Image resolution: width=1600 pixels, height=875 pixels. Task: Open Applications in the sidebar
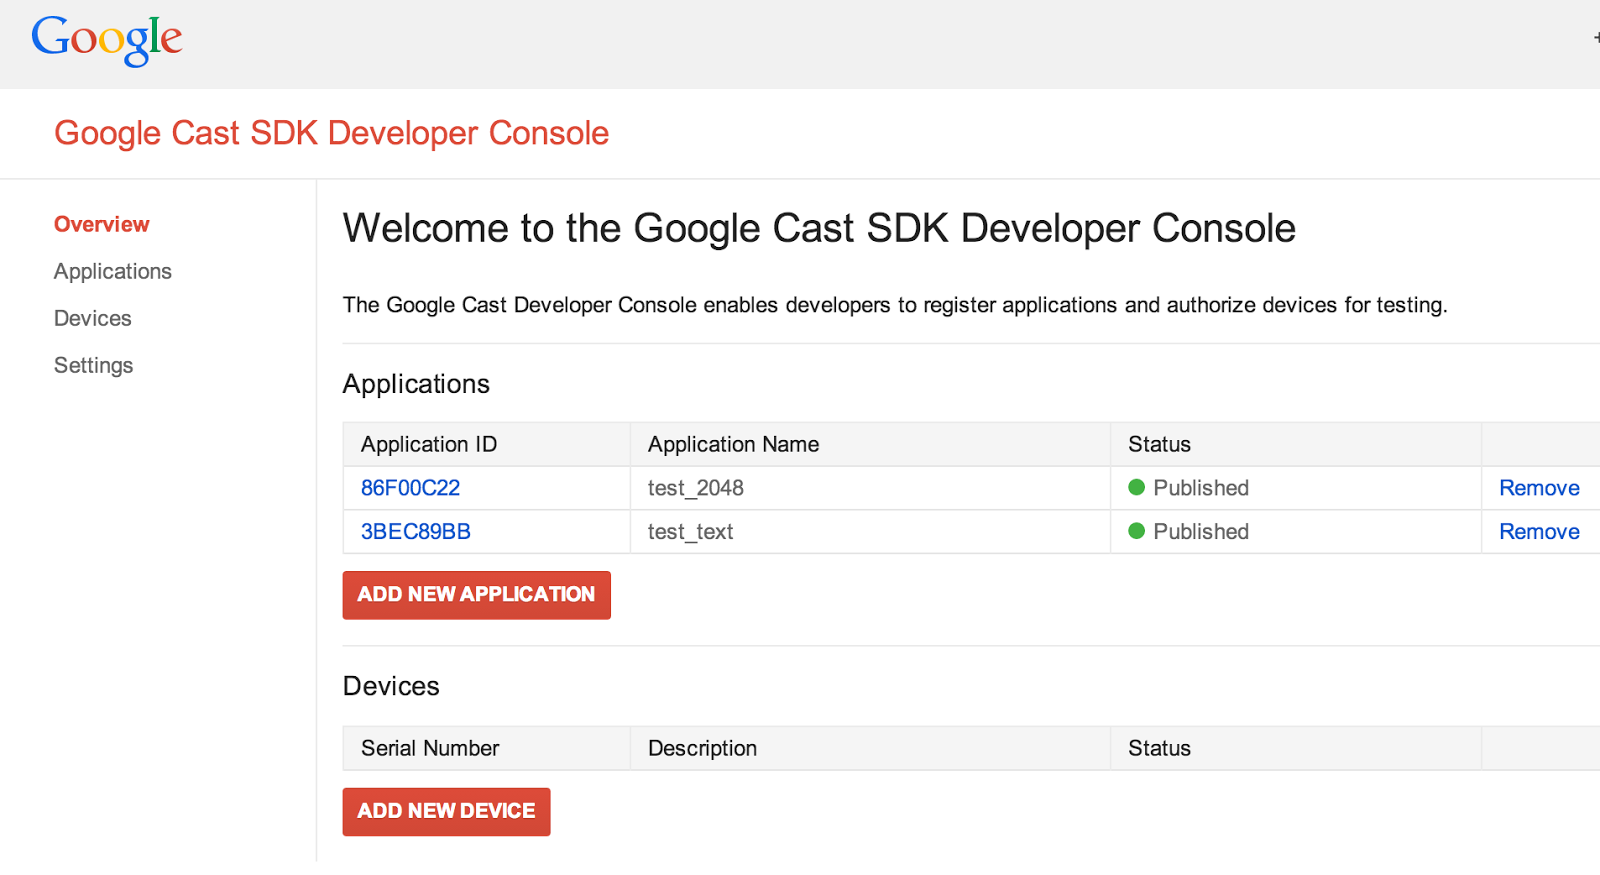pyautogui.click(x=113, y=271)
